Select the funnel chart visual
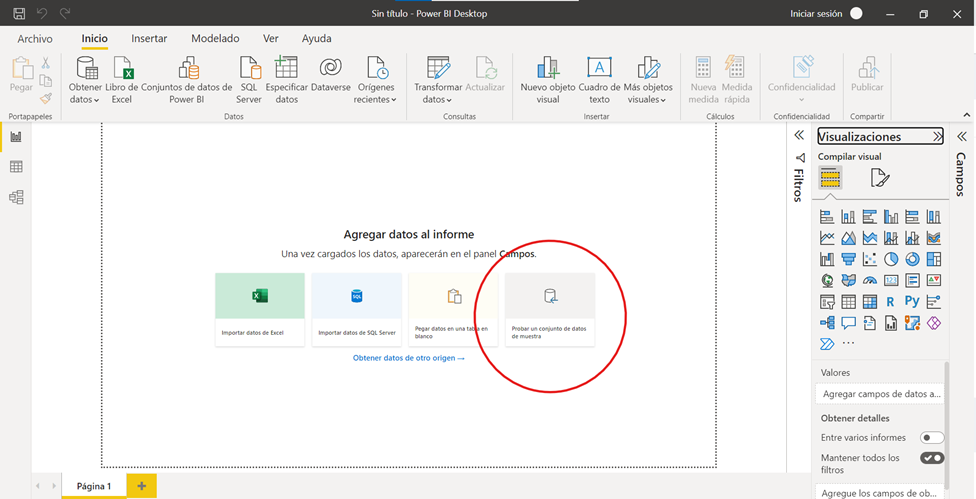This screenshot has width=976, height=499. (x=848, y=259)
